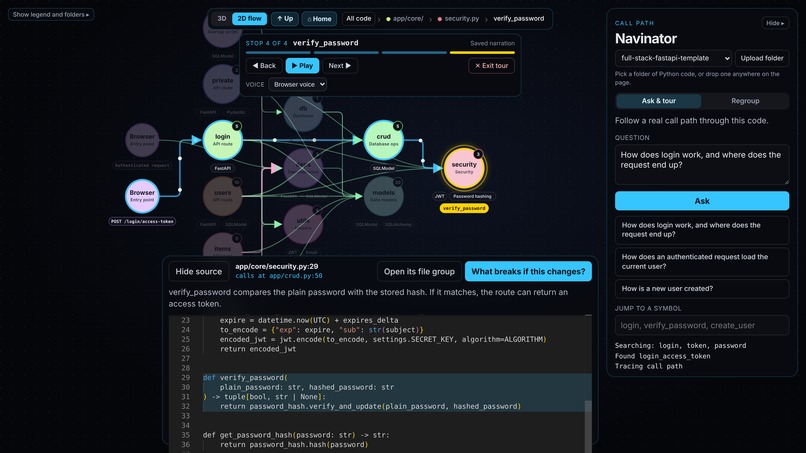806x453 pixels.
Task: Click the app/core/security.py:29 file path
Action: [277, 266]
